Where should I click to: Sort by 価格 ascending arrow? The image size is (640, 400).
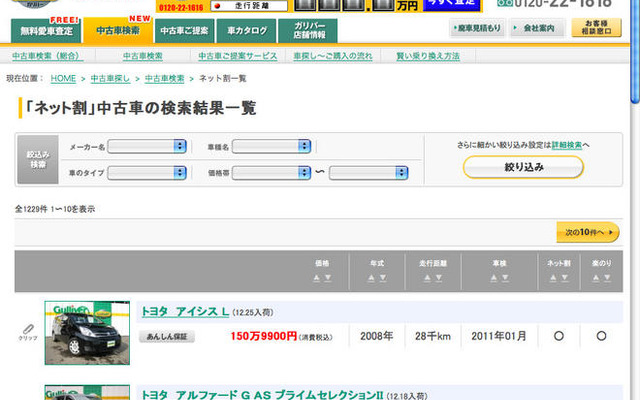tap(316, 278)
